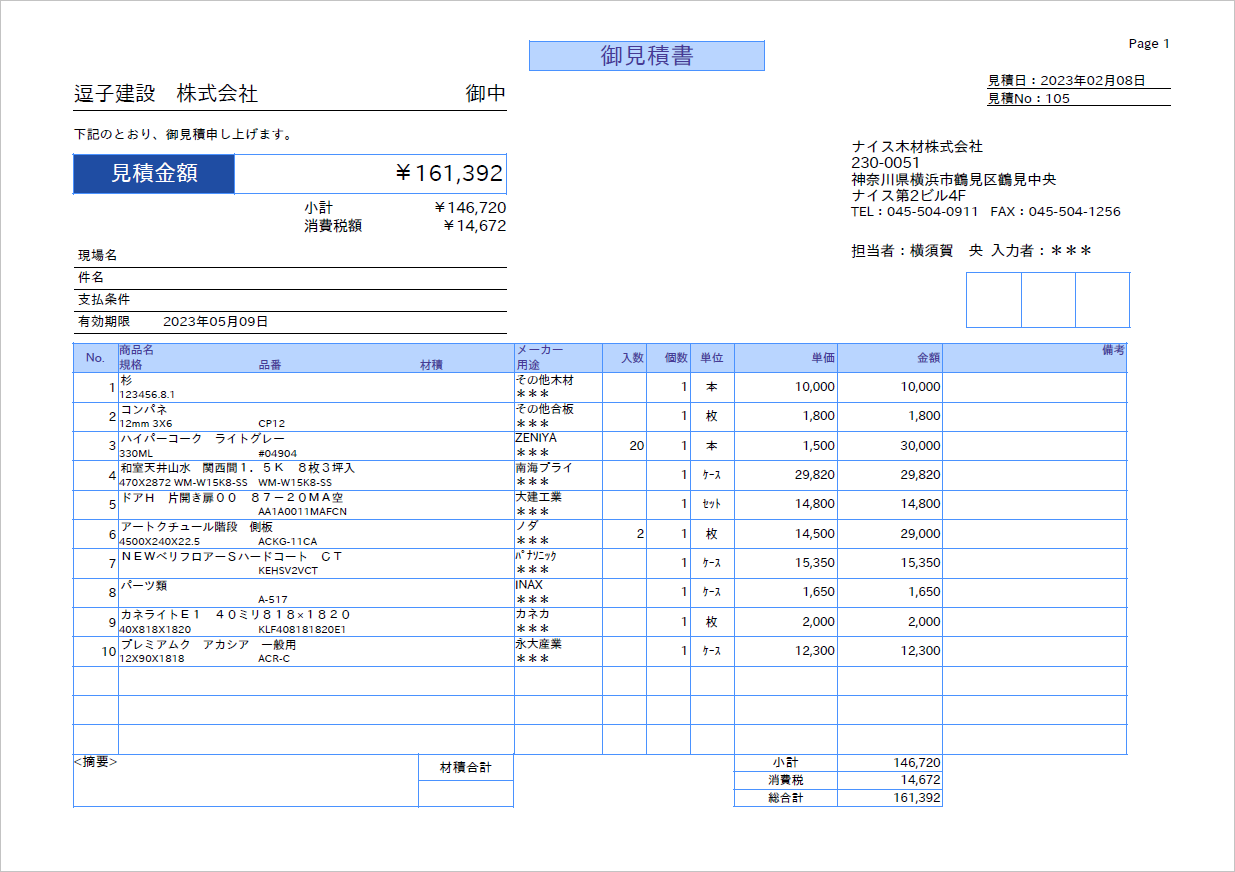Click the 材積合計 box

tap(466, 768)
